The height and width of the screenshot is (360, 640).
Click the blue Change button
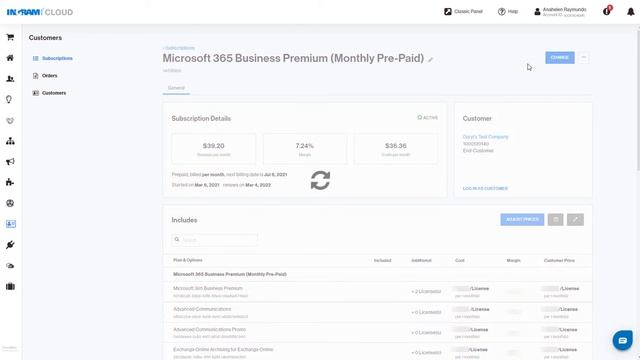click(x=560, y=58)
